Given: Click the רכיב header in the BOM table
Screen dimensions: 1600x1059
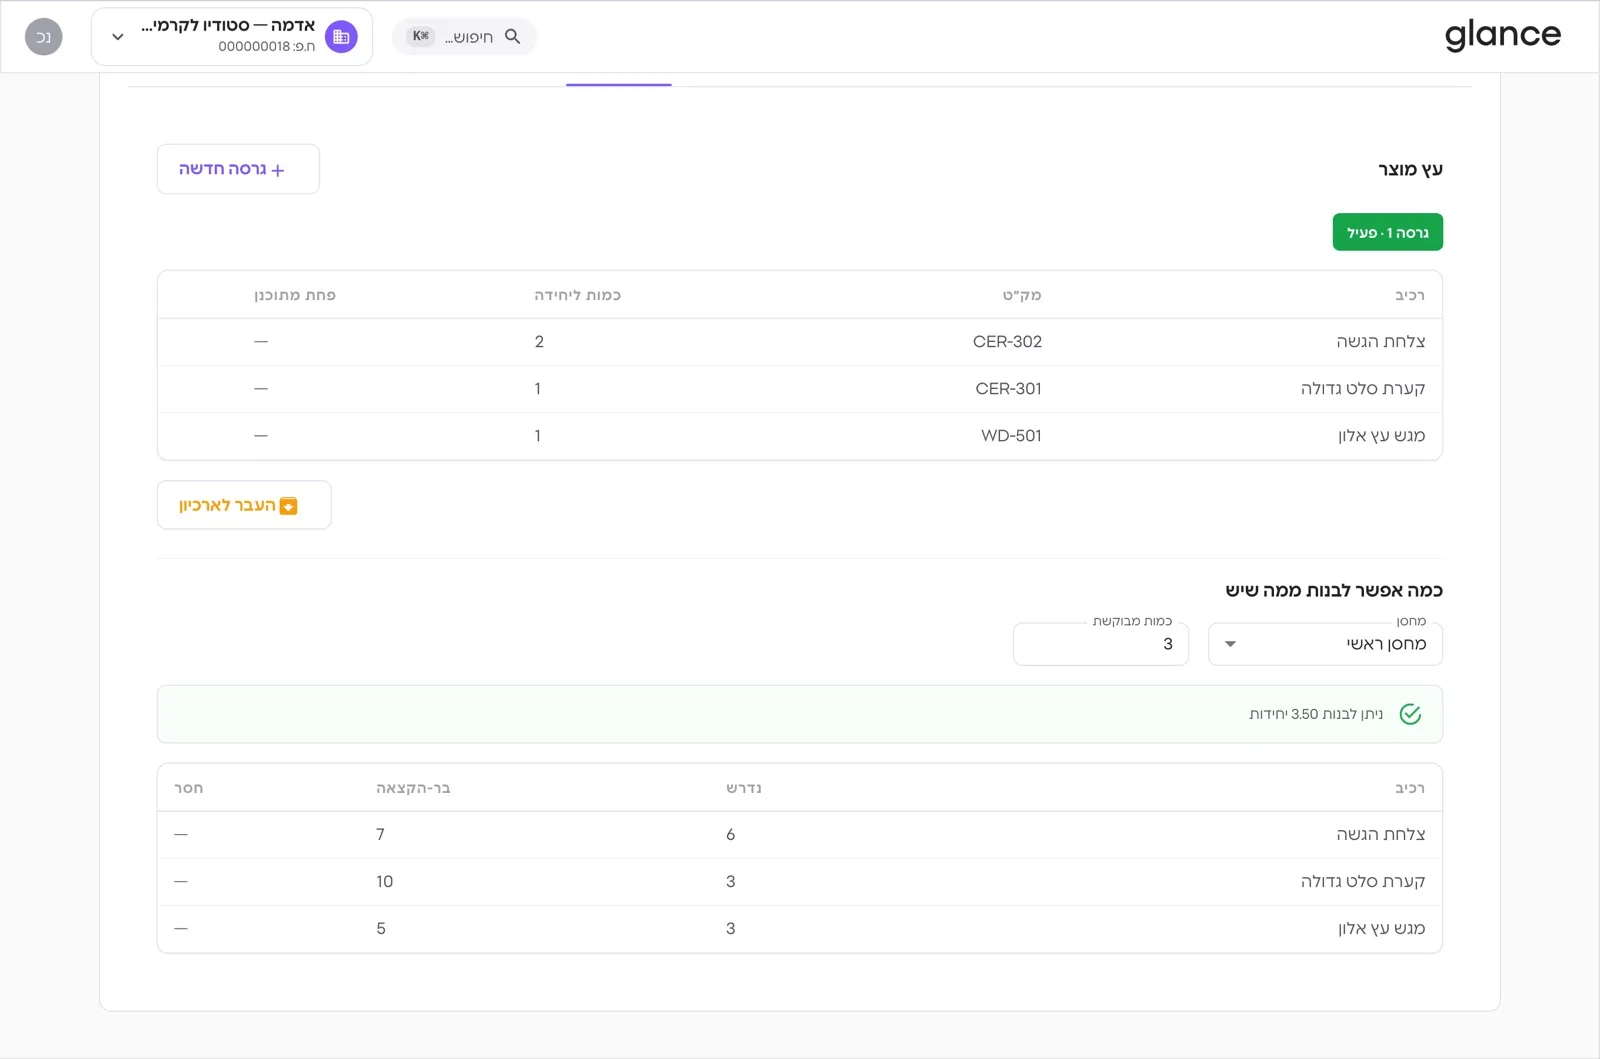Looking at the screenshot, I should click(1410, 295).
